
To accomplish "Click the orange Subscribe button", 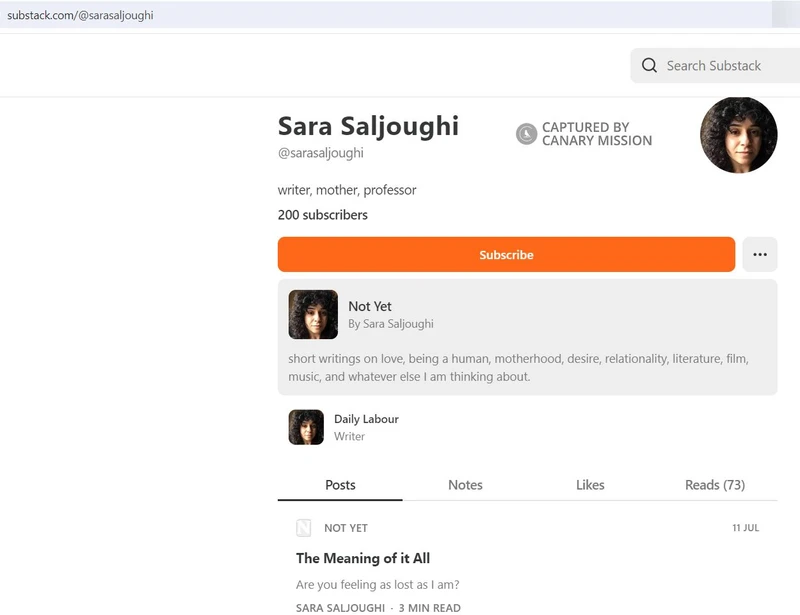I will (506, 254).
